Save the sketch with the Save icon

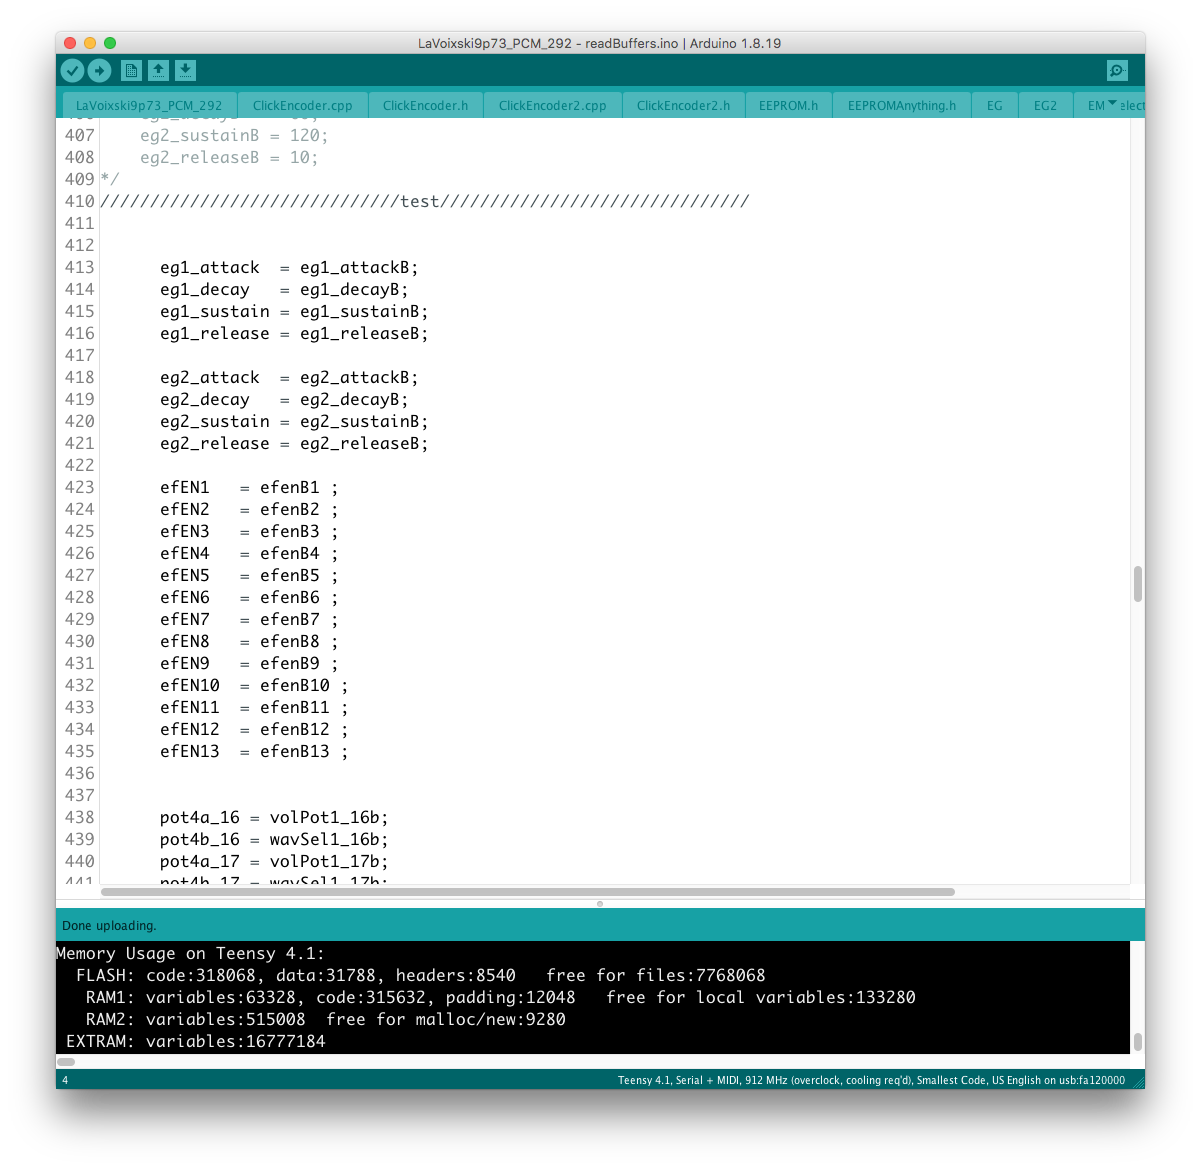click(x=185, y=70)
